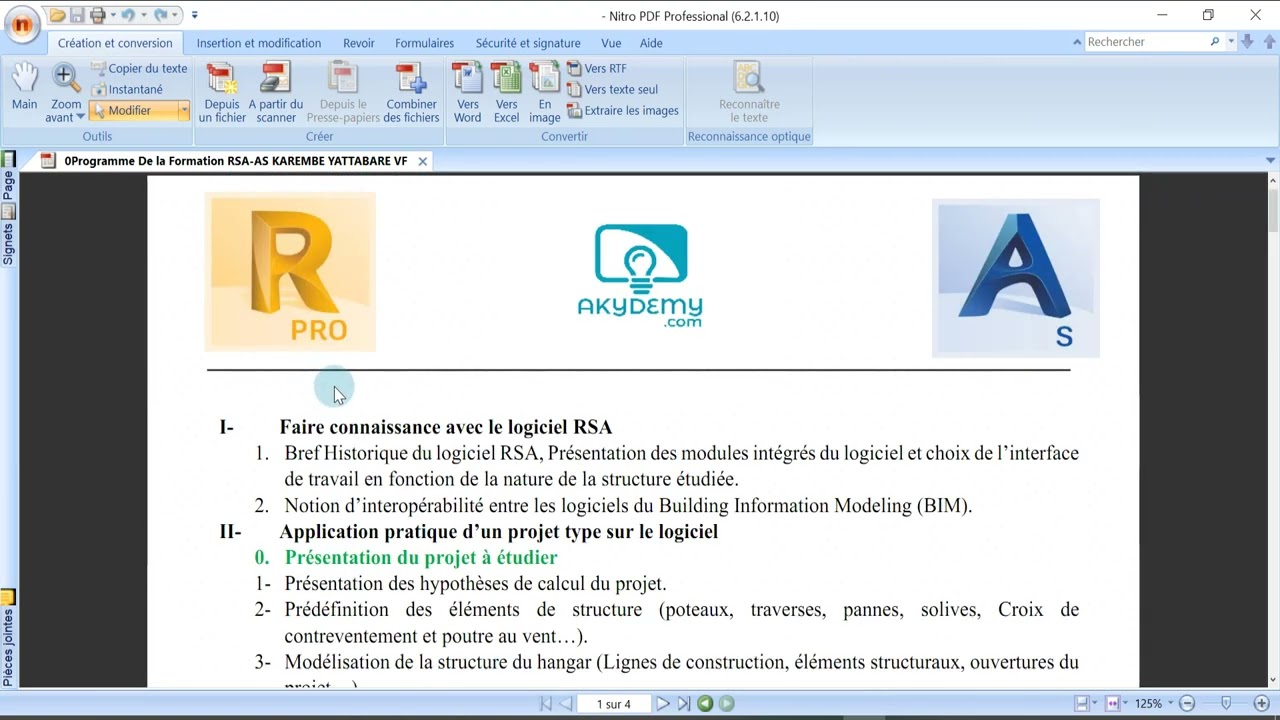Select the Instantané snapshot tool

click(x=127, y=89)
